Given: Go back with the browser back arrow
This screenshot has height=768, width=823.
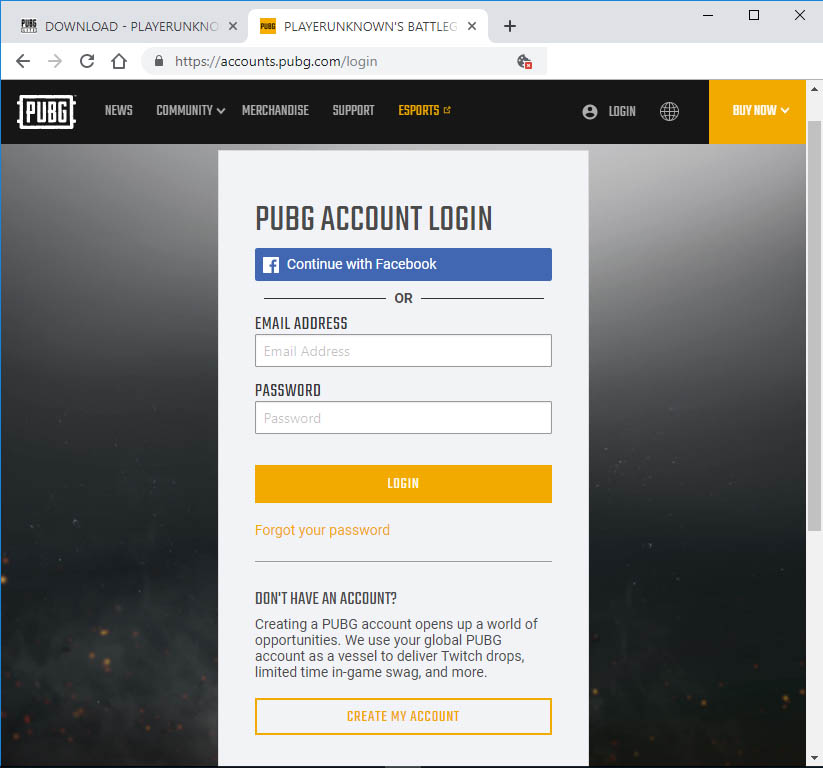Looking at the screenshot, I should tap(23, 61).
